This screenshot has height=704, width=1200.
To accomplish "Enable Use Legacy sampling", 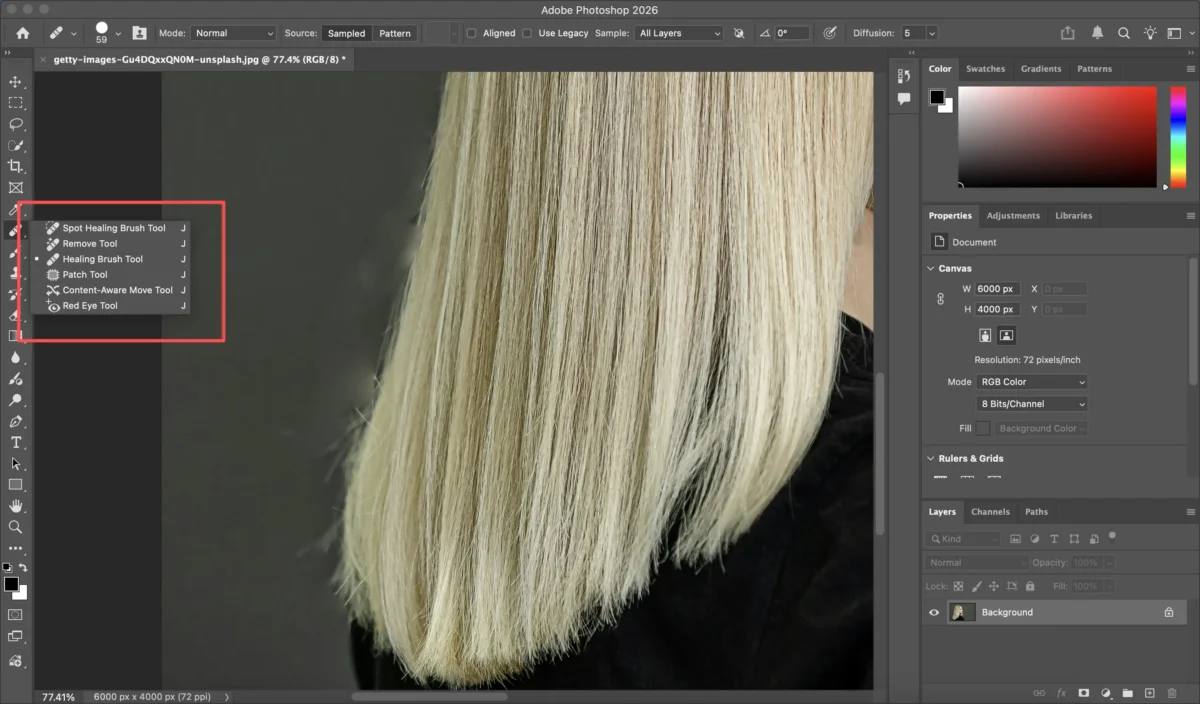I will tap(529, 33).
